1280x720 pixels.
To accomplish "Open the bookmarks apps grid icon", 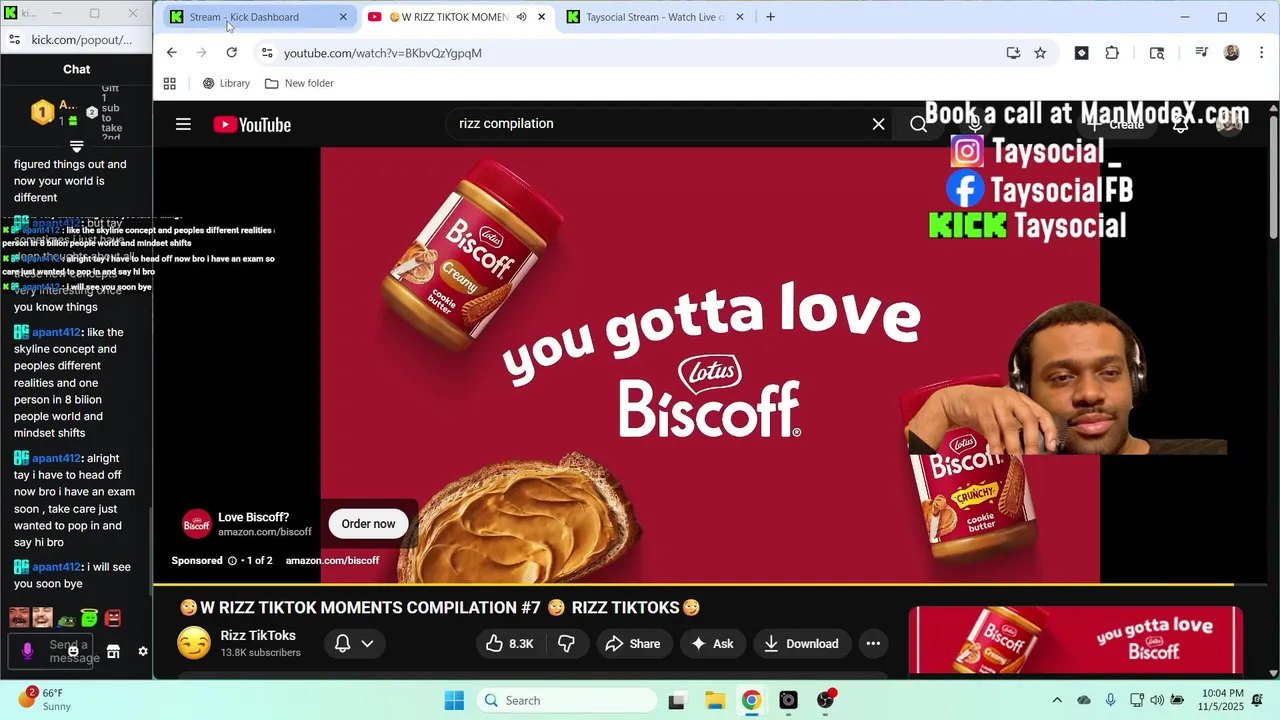I will (170, 83).
